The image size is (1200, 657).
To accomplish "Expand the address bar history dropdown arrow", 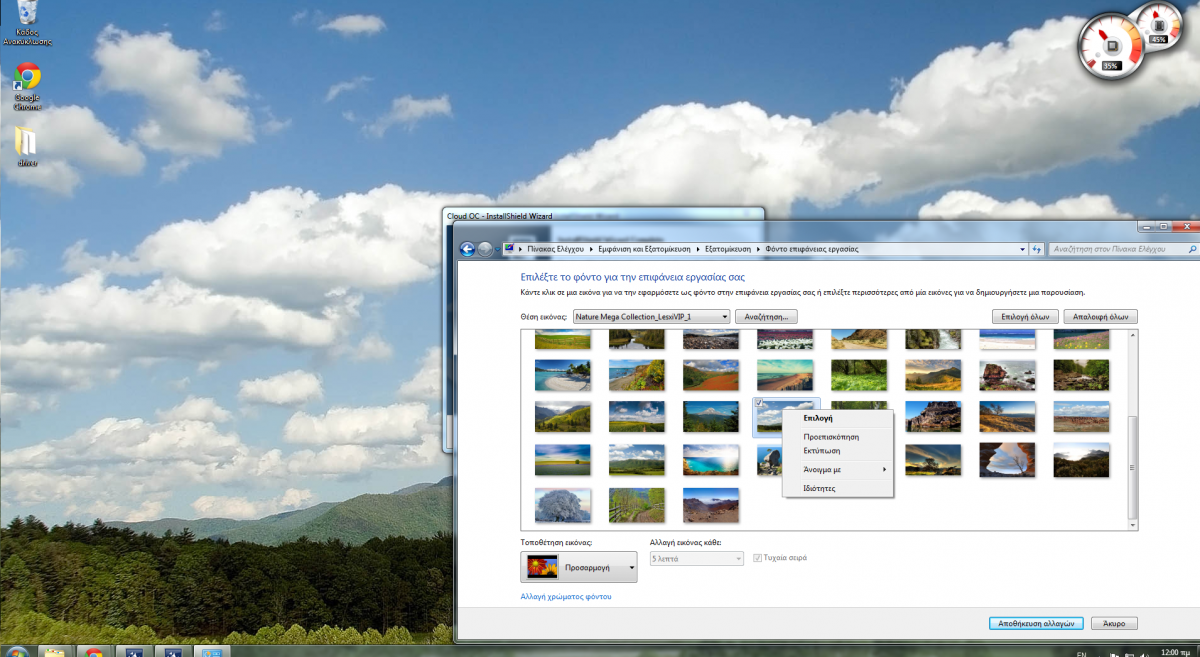I will 1022,249.
